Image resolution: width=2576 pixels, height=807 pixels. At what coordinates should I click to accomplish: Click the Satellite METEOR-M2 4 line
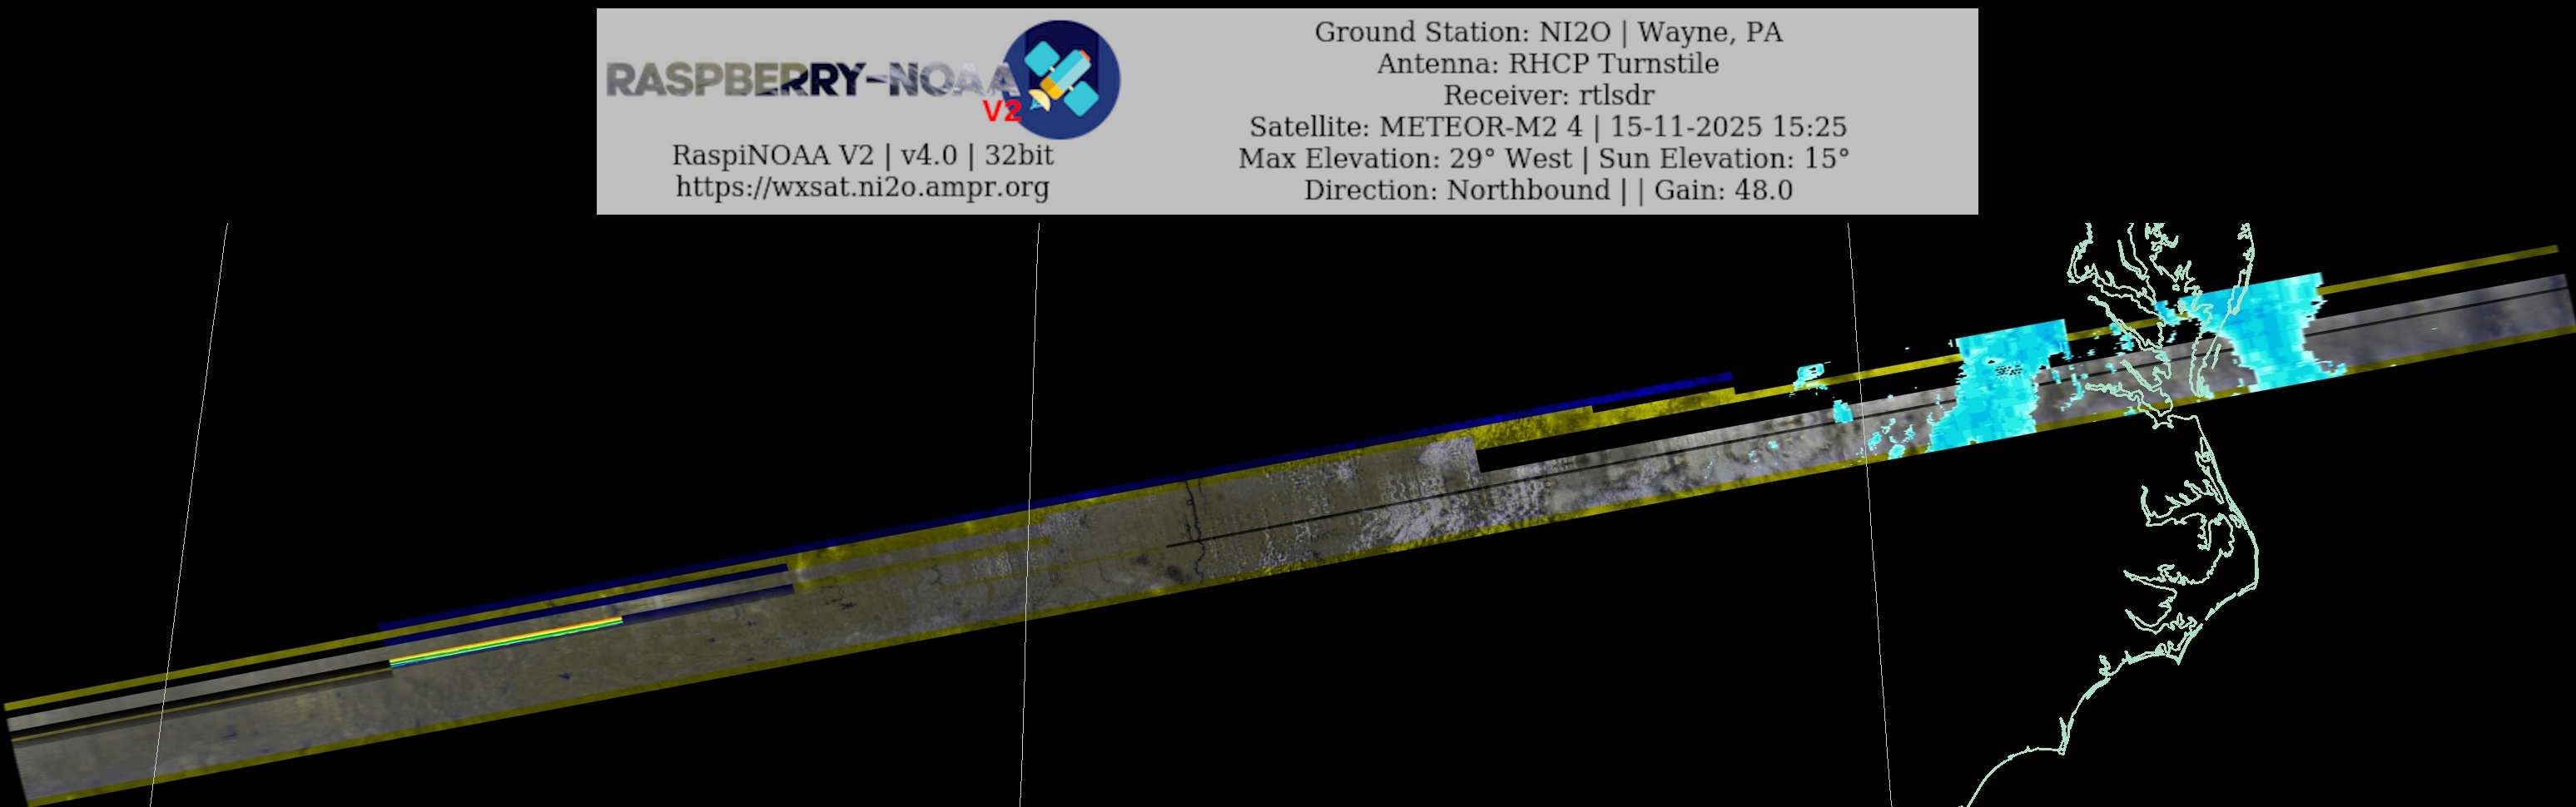point(1547,127)
